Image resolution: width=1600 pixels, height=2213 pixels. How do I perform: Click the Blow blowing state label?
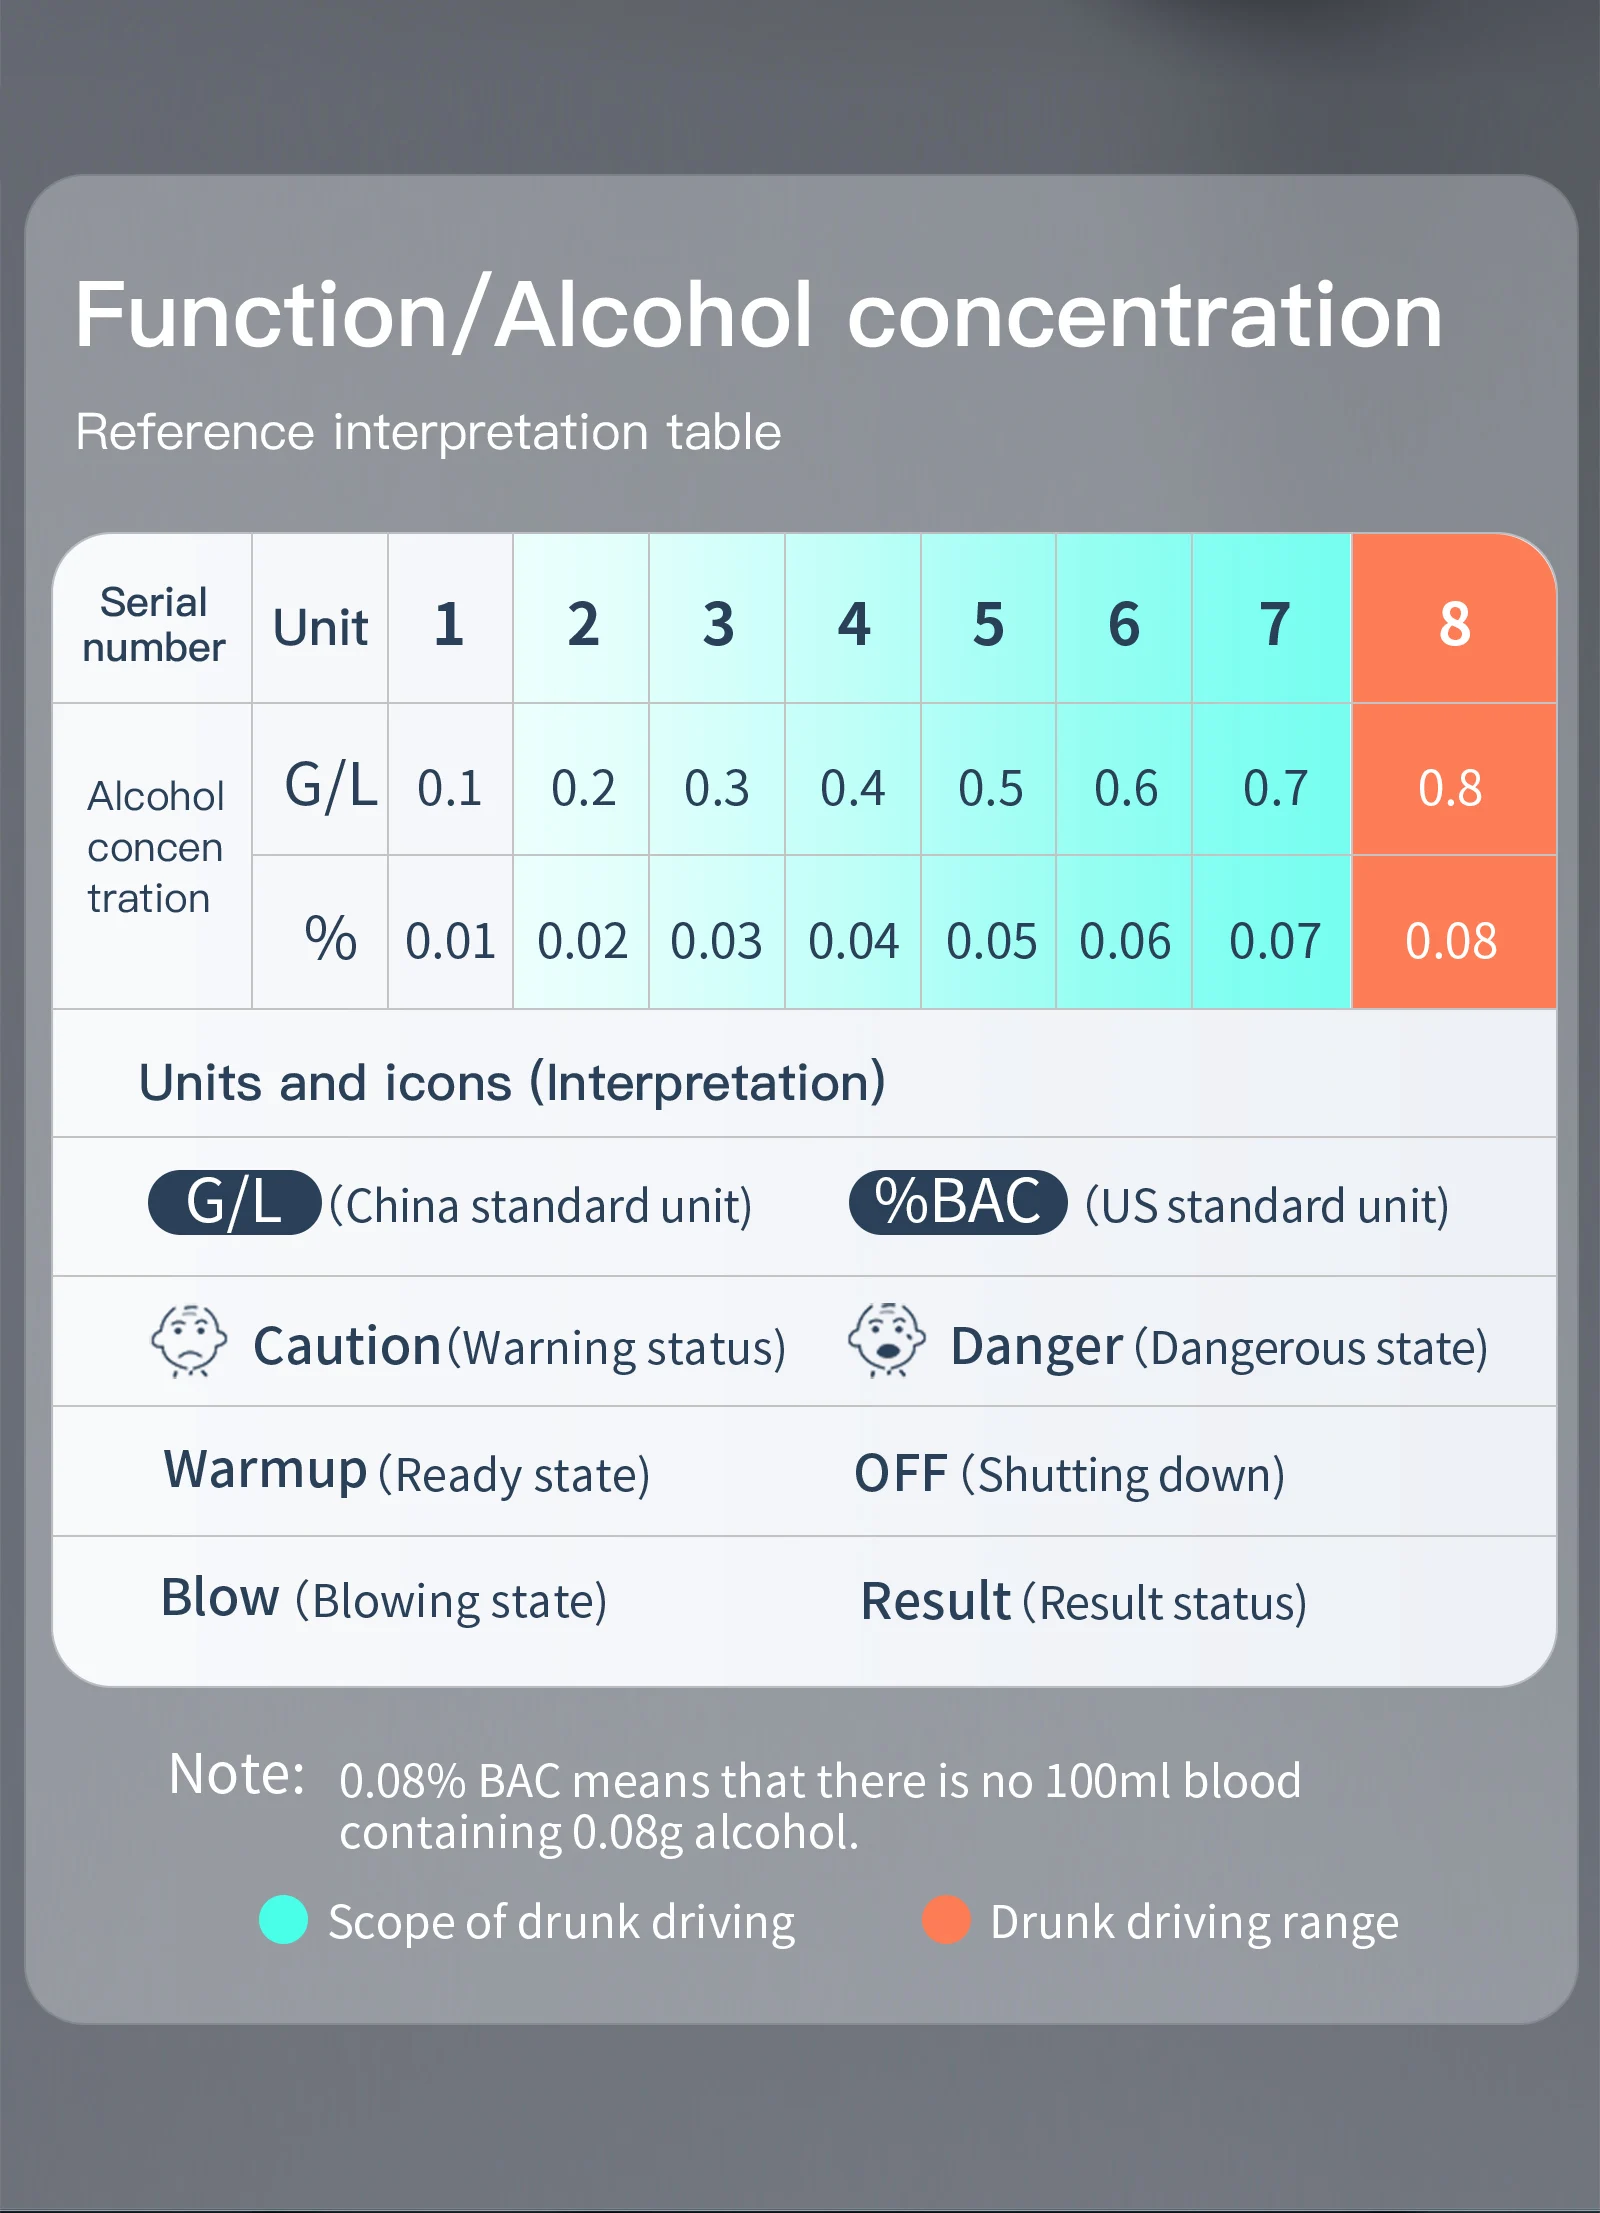pyautogui.click(x=384, y=1599)
